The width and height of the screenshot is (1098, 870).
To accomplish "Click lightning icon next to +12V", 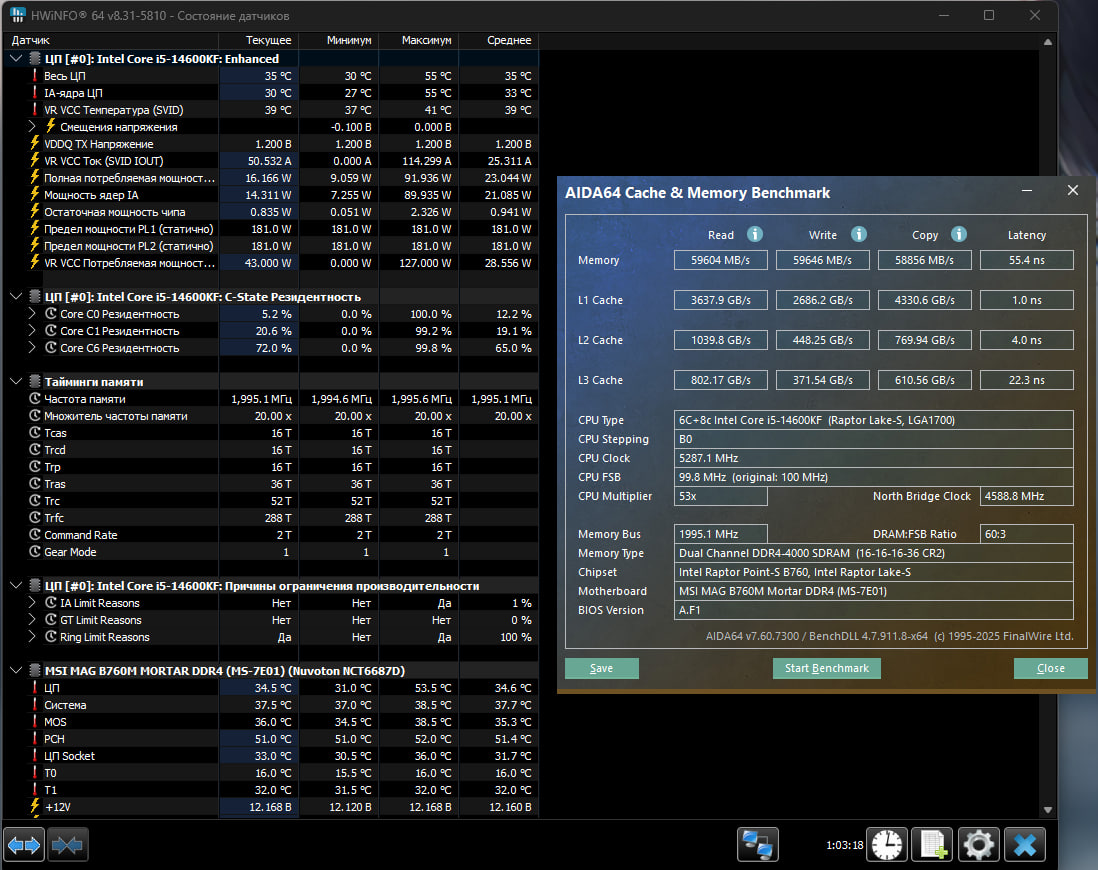I will point(34,806).
